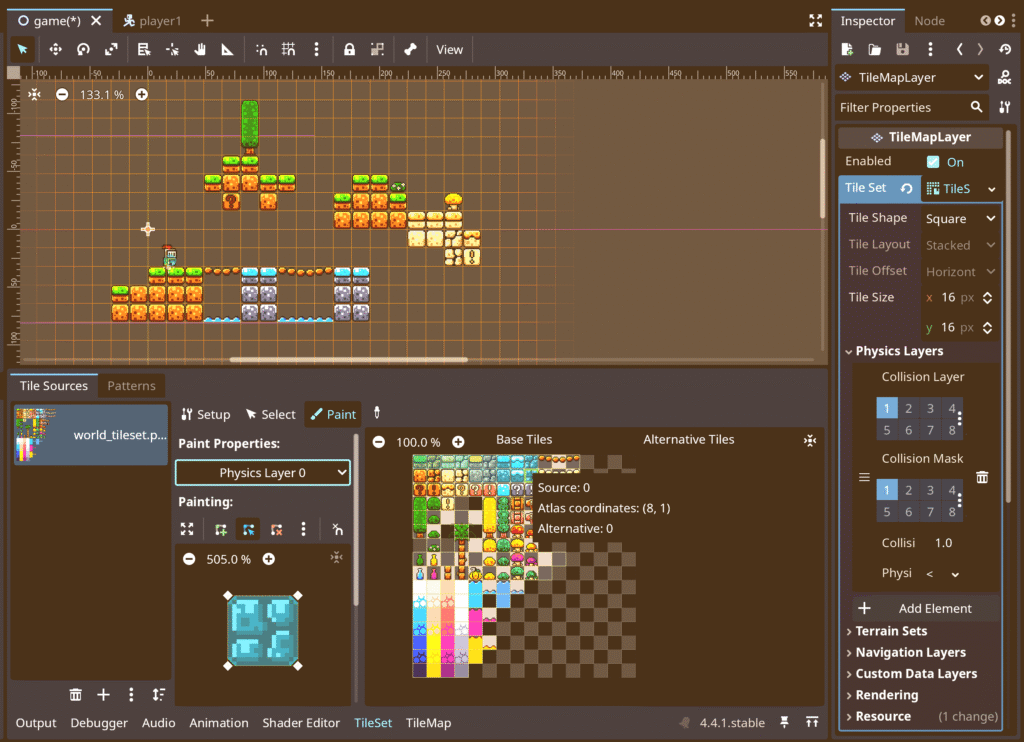Toggle the Enabled On checkbox
The width and height of the screenshot is (1024, 742).
click(933, 162)
